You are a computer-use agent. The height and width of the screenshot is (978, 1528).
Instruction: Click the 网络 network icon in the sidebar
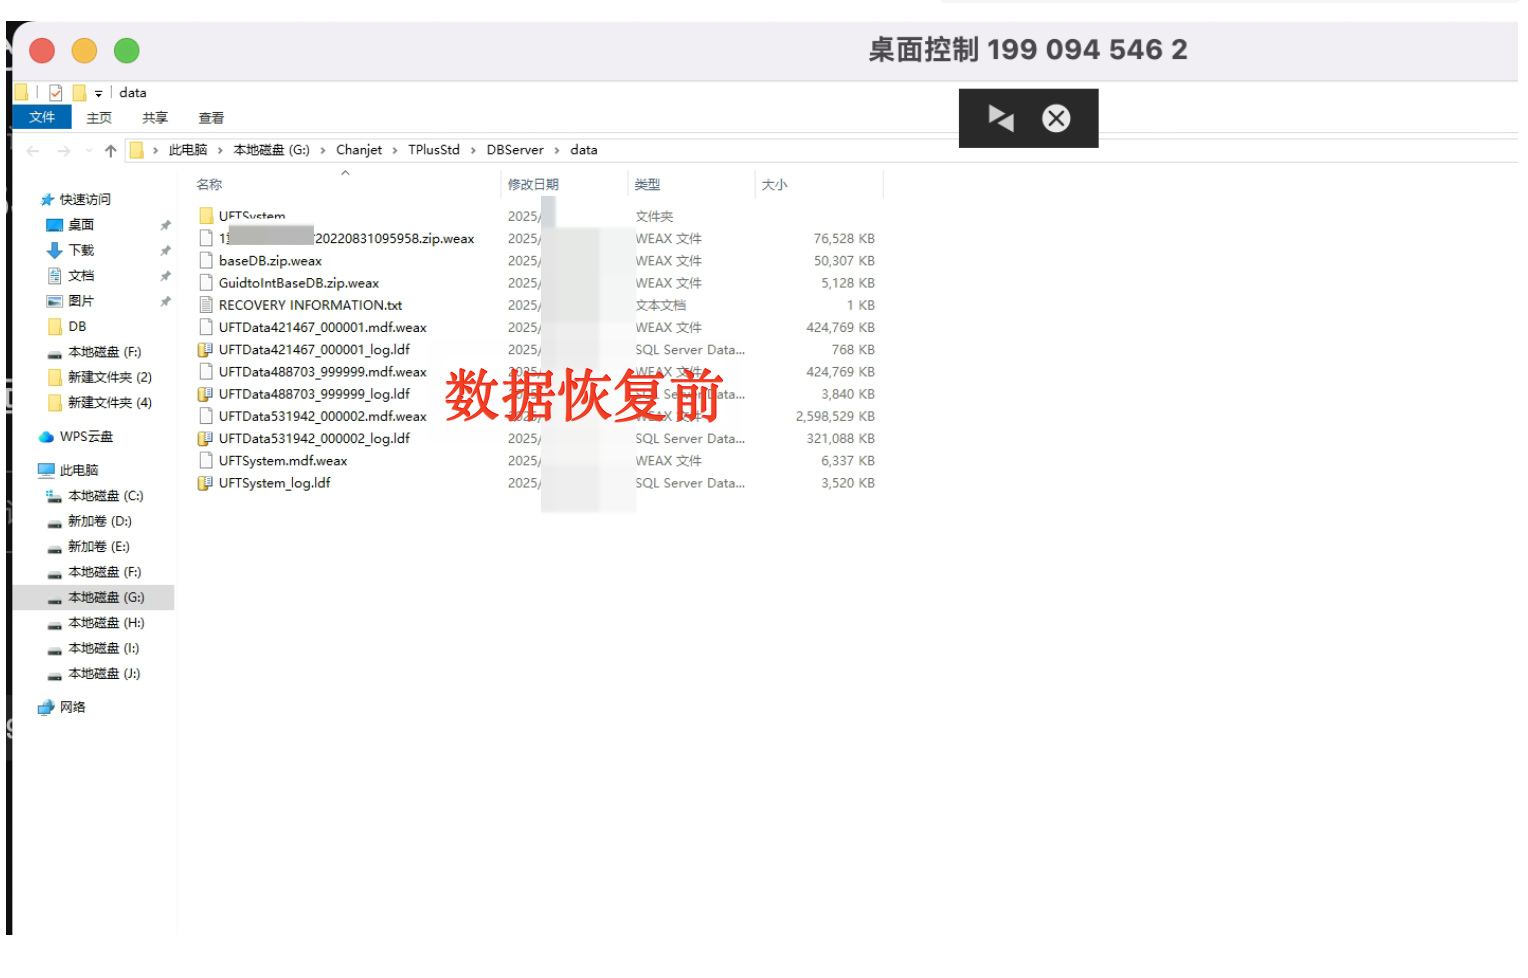pos(46,708)
